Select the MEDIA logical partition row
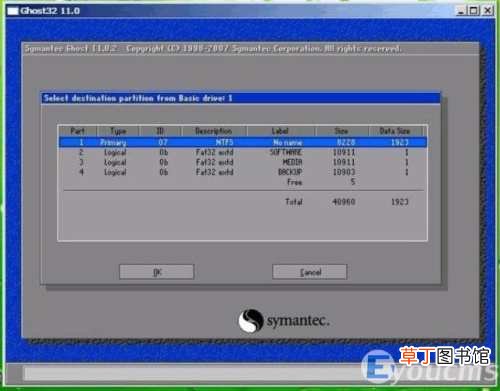Viewport: 500px width, 391px height. coord(243,162)
